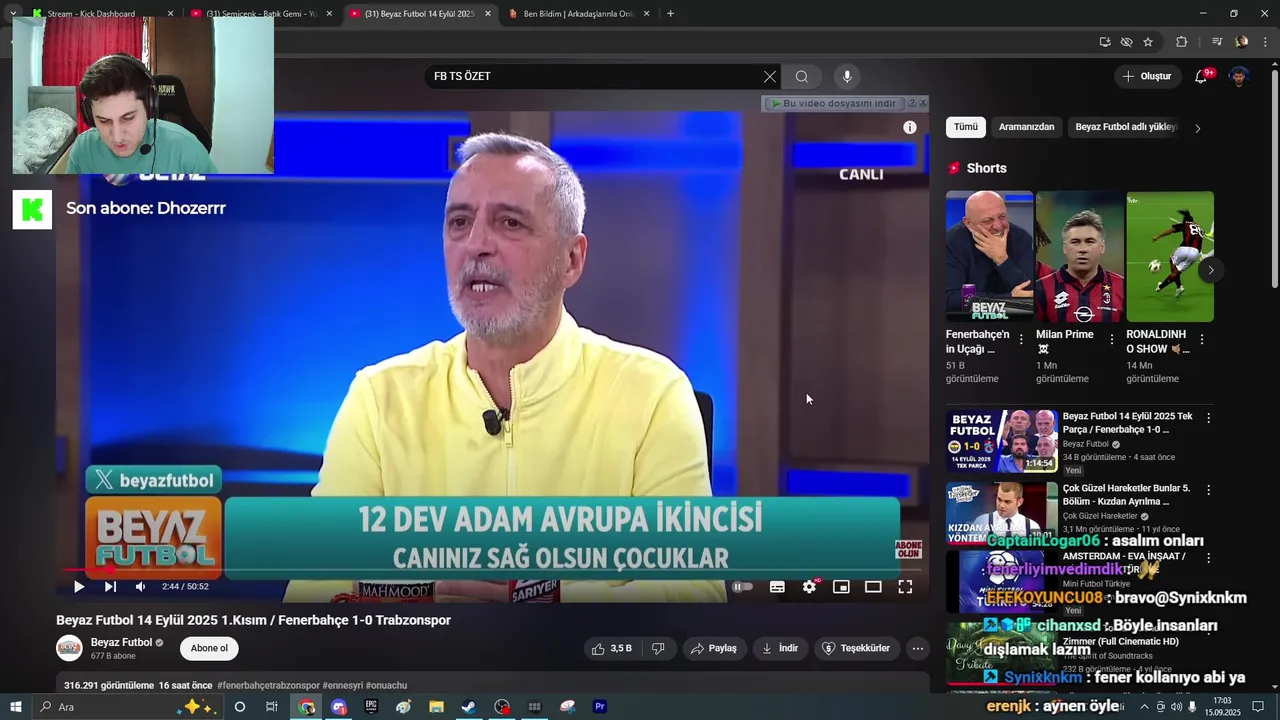Open File Explorer from taskbar
This screenshot has width=1280, height=720.
tap(436, 707)
